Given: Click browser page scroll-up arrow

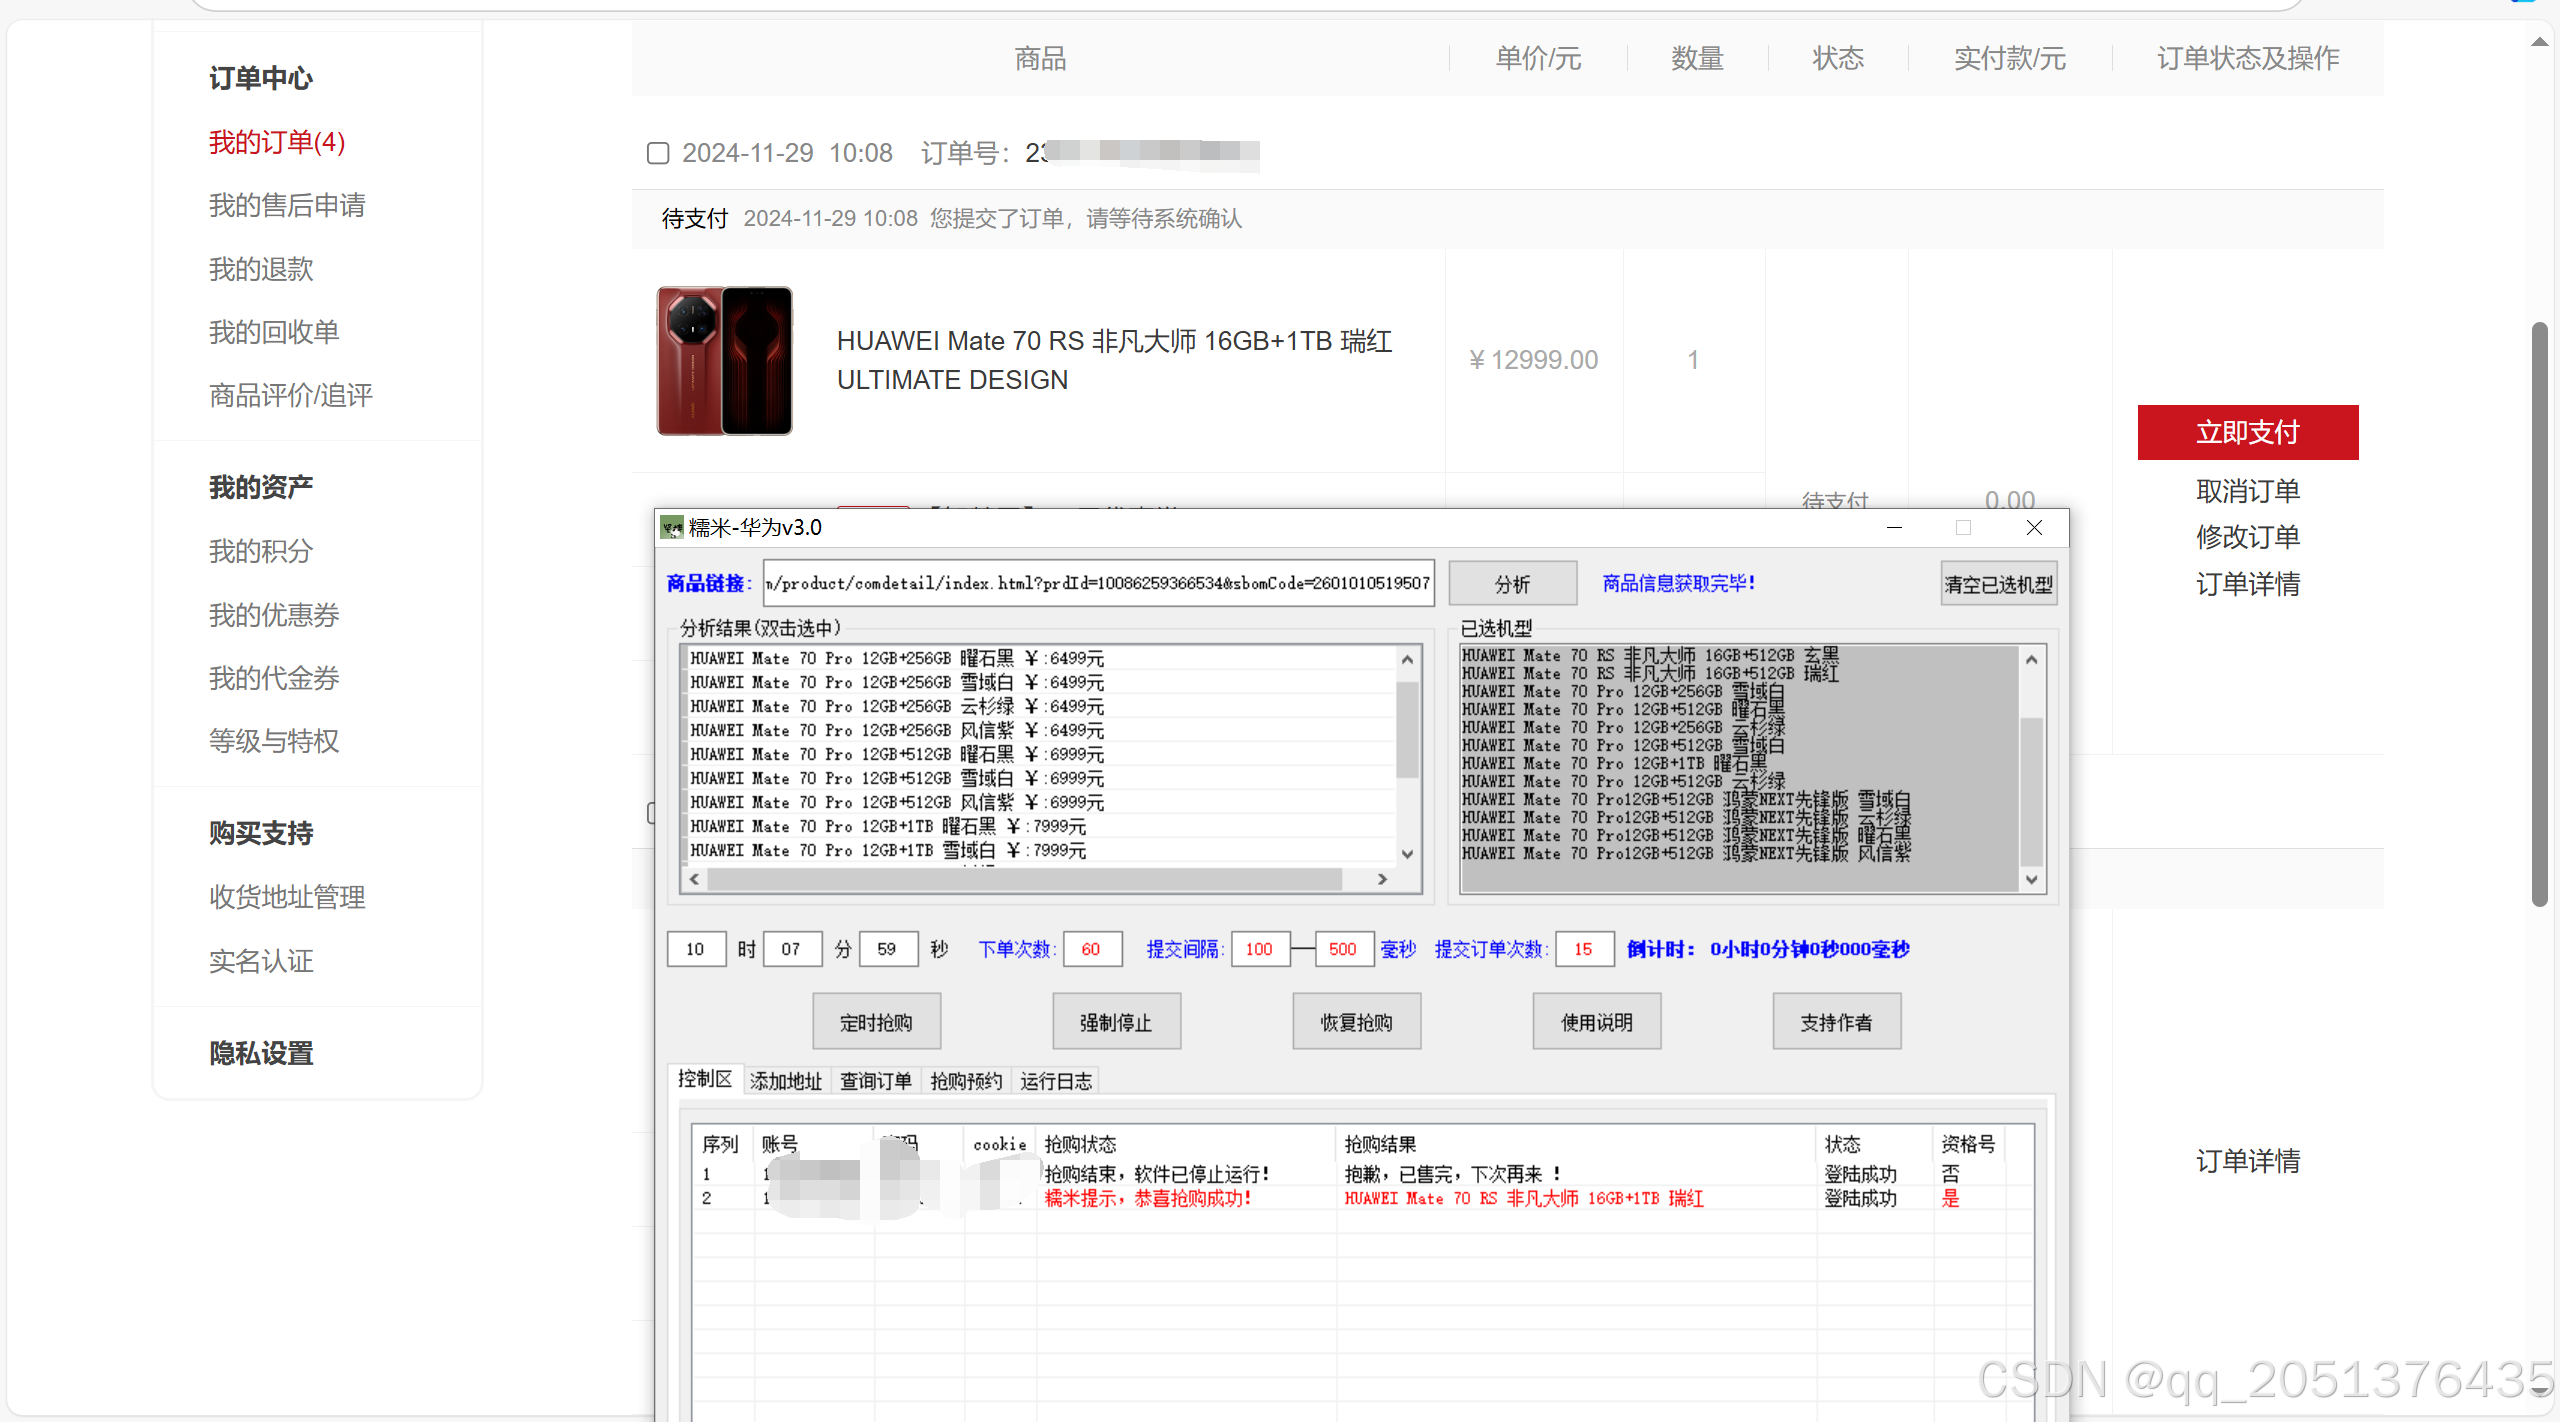Looking at the screenshot, I should (x=2539, y=42).
